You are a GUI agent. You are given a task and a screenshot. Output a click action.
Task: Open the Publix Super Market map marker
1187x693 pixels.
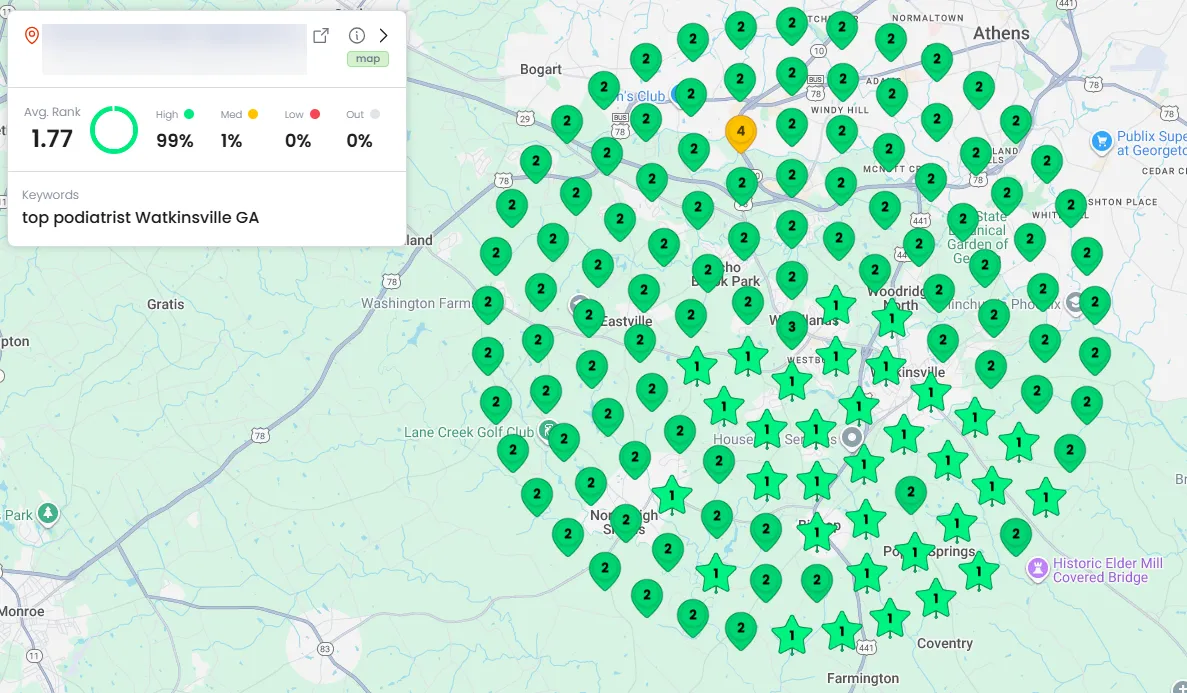pyautogui.click(x=1101, y=141)
